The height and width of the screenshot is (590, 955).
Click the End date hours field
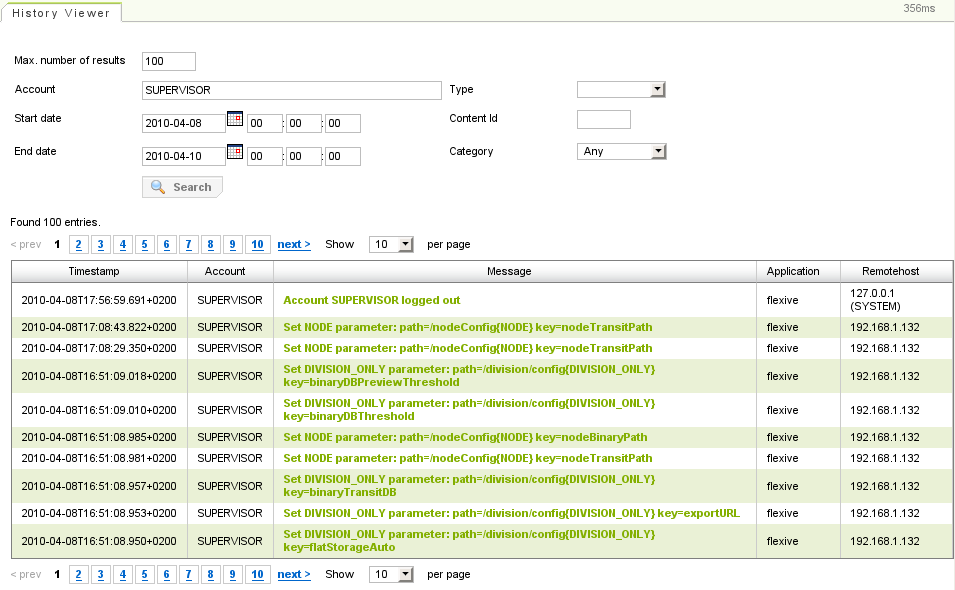(264, 156)
